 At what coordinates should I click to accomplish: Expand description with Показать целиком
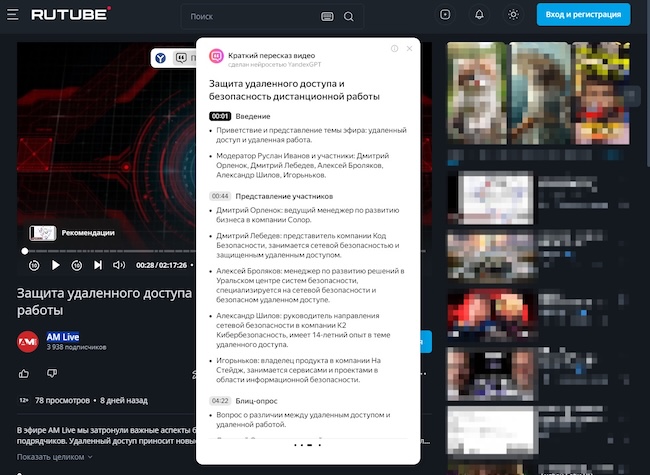(54, 457)
